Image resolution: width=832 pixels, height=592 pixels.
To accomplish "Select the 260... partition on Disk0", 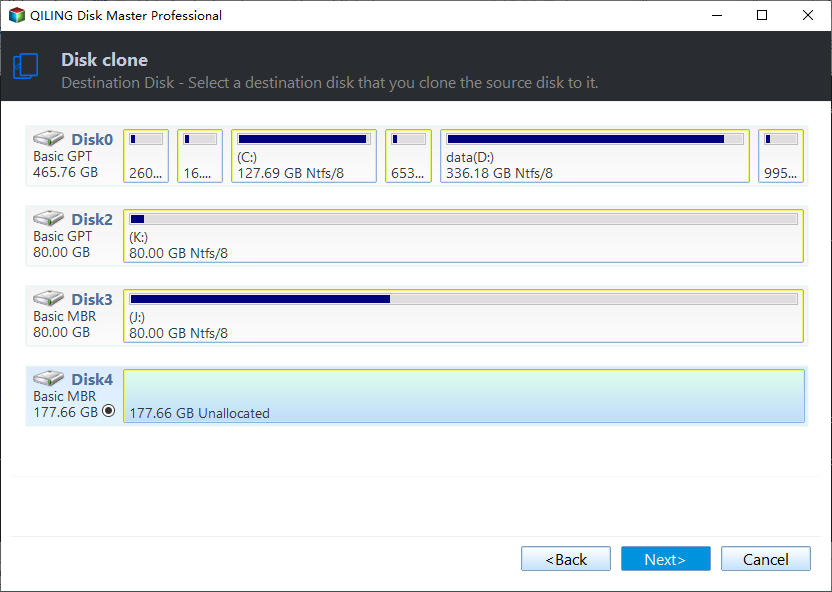I will point(146,156).
